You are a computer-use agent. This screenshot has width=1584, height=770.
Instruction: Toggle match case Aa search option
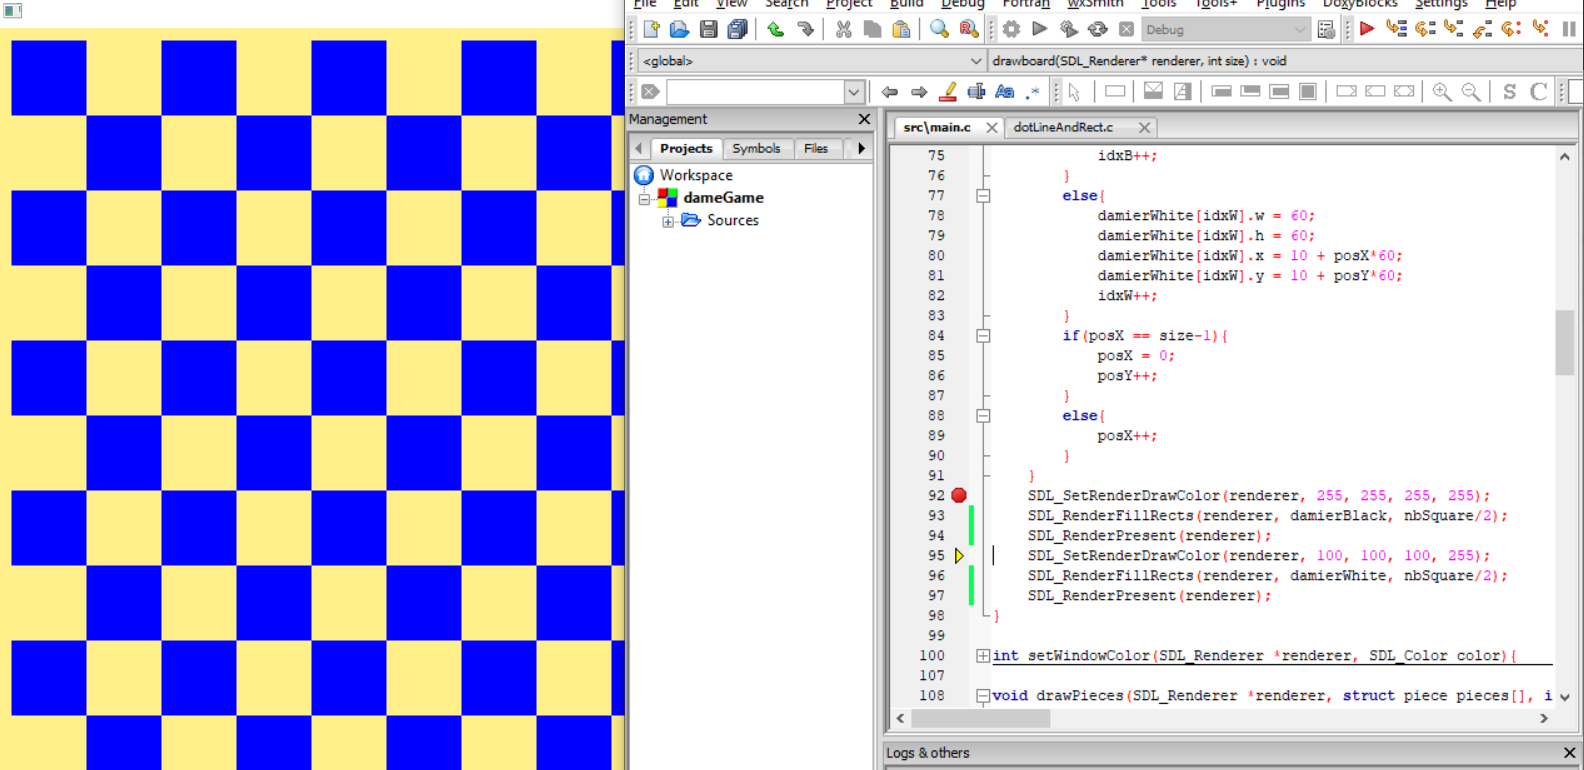click(x=1005, y=92)
